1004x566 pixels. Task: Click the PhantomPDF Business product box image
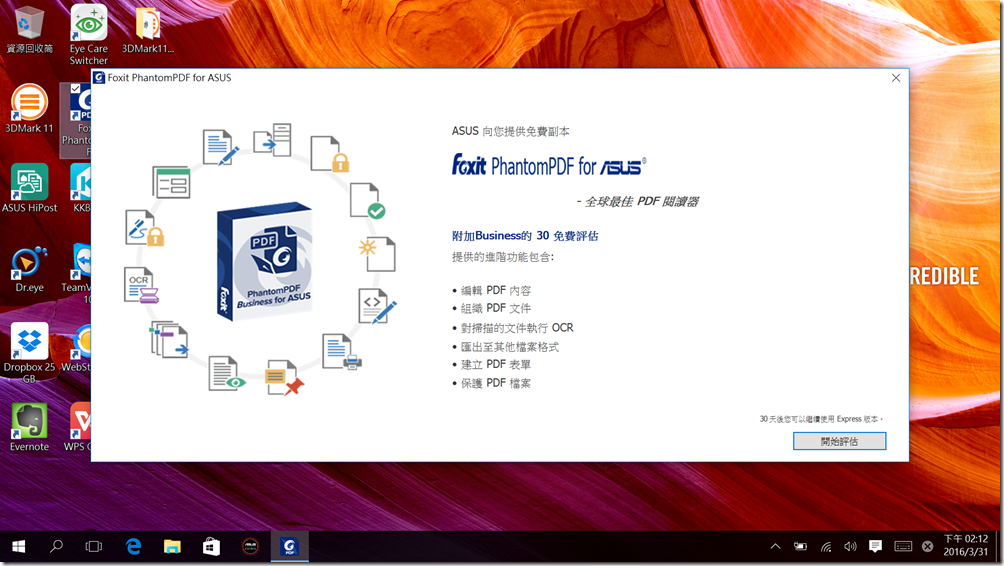pos(264,261)
